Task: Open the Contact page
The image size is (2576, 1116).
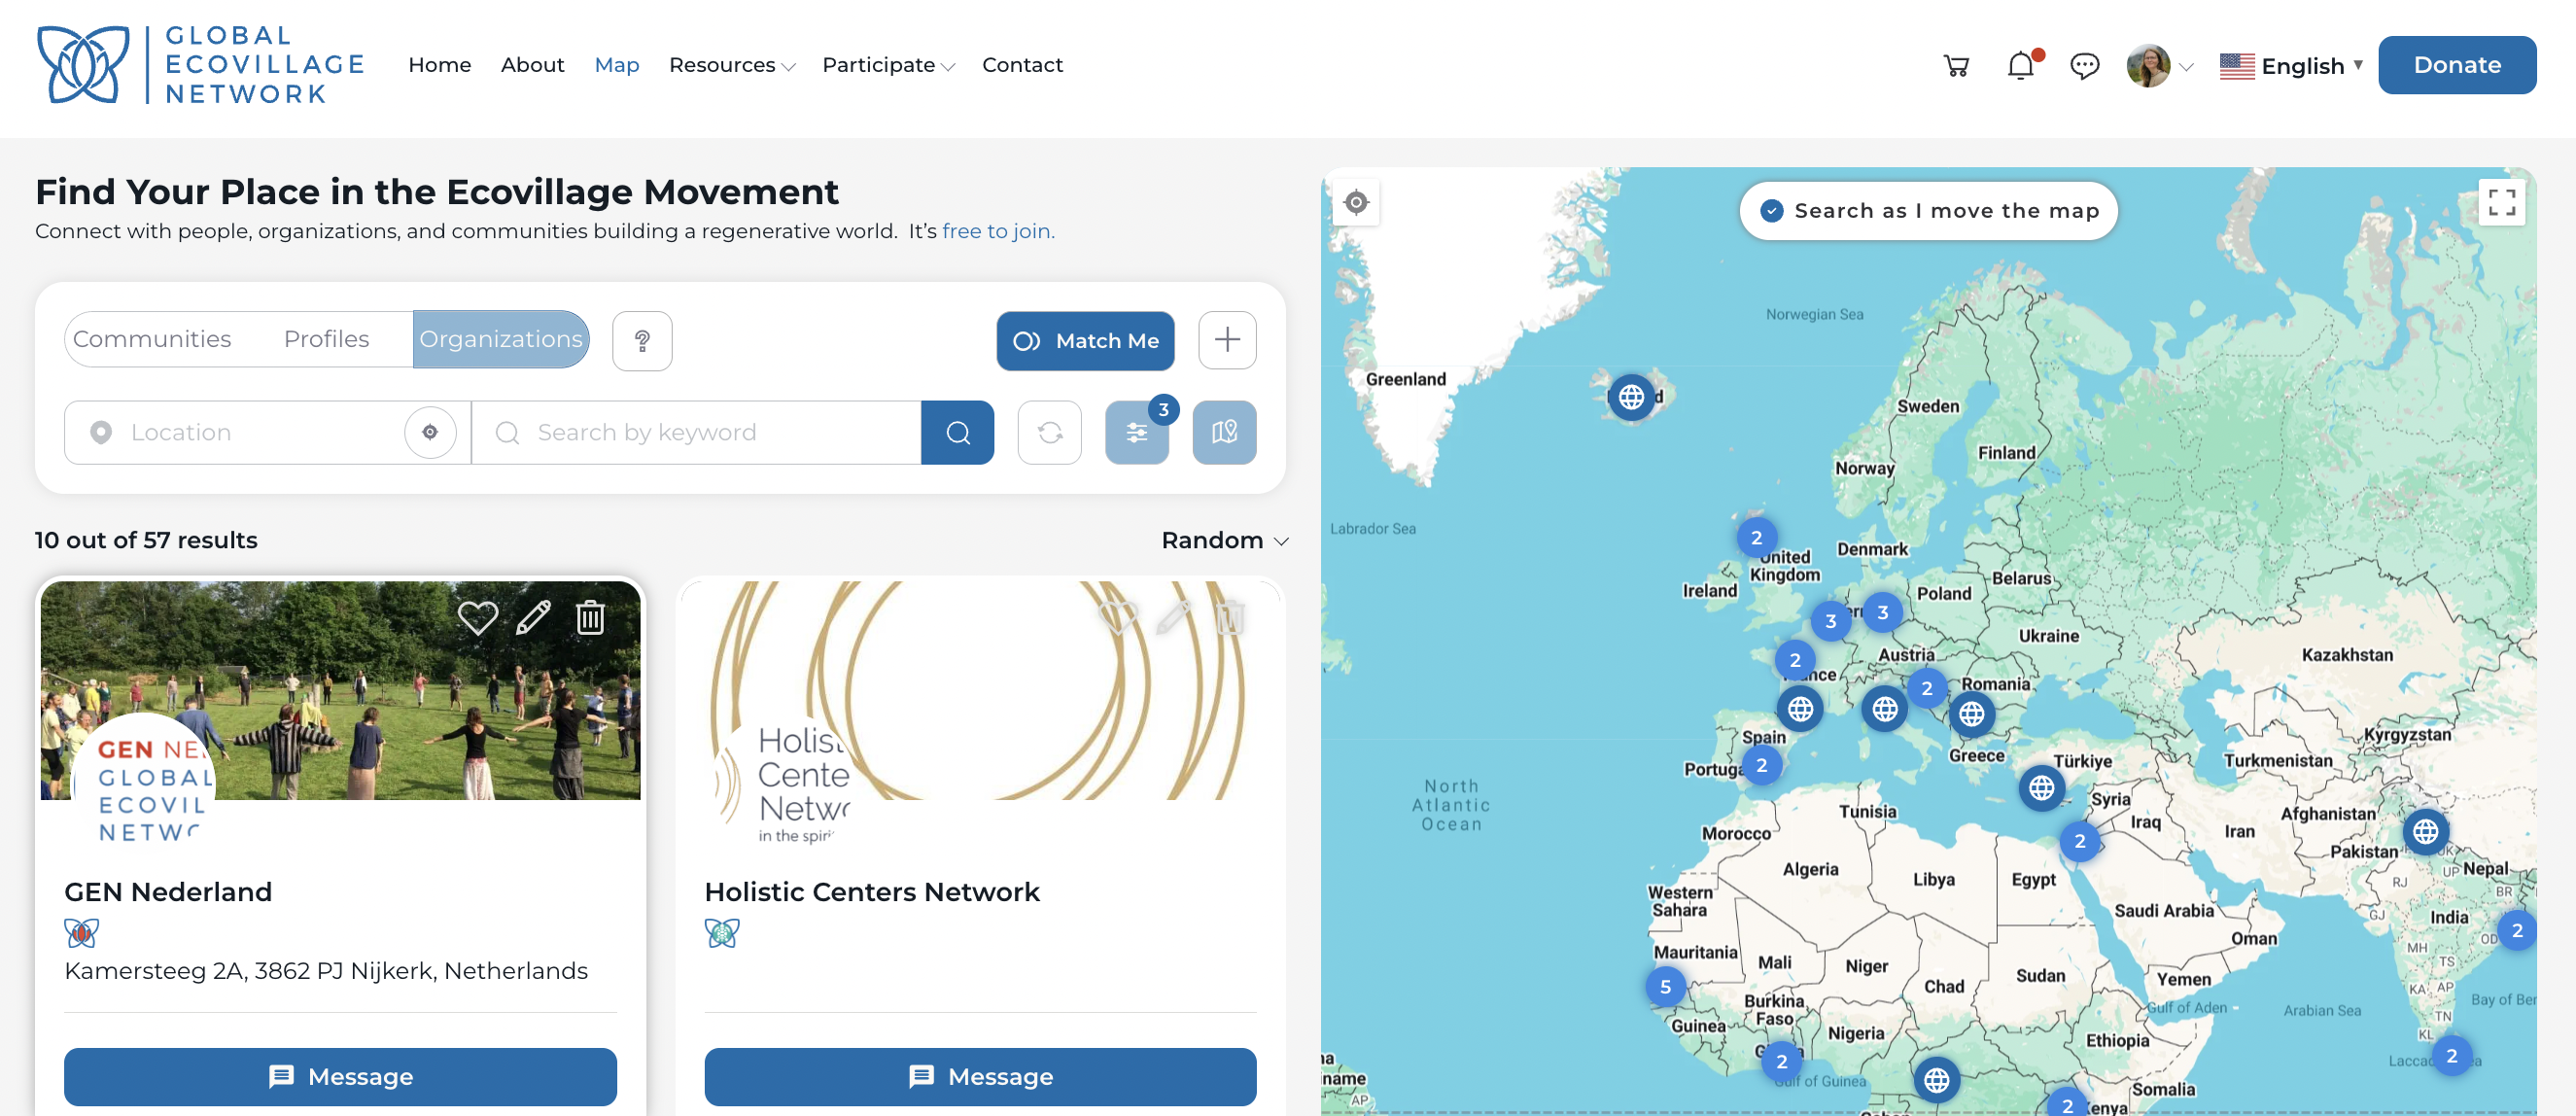Action: click(1022, 65)
